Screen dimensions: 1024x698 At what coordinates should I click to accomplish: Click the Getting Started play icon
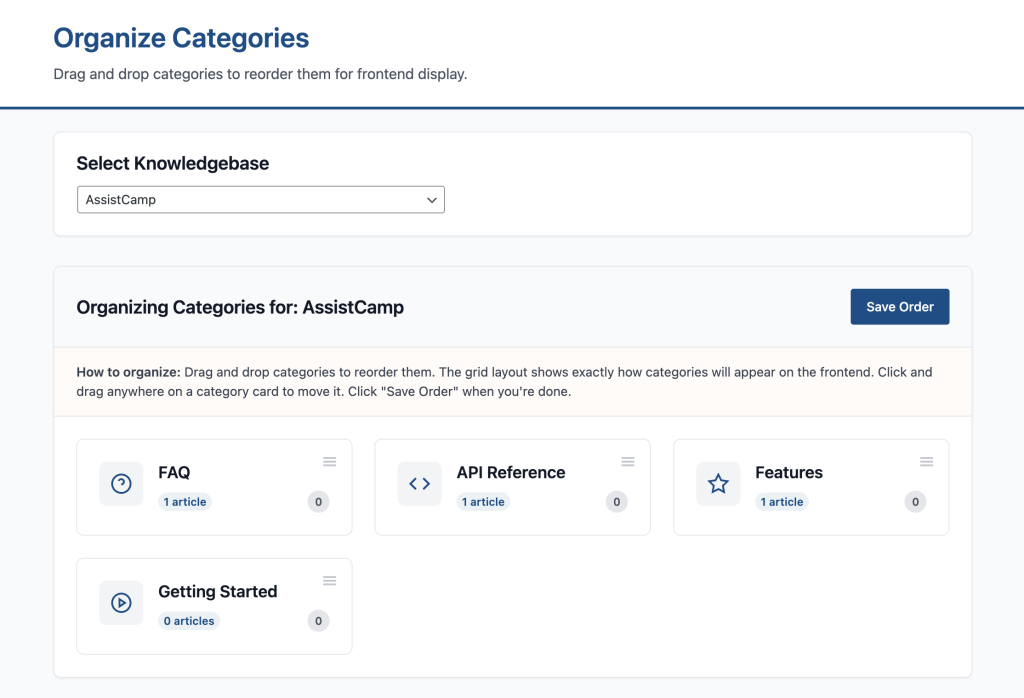coord(121,603)
